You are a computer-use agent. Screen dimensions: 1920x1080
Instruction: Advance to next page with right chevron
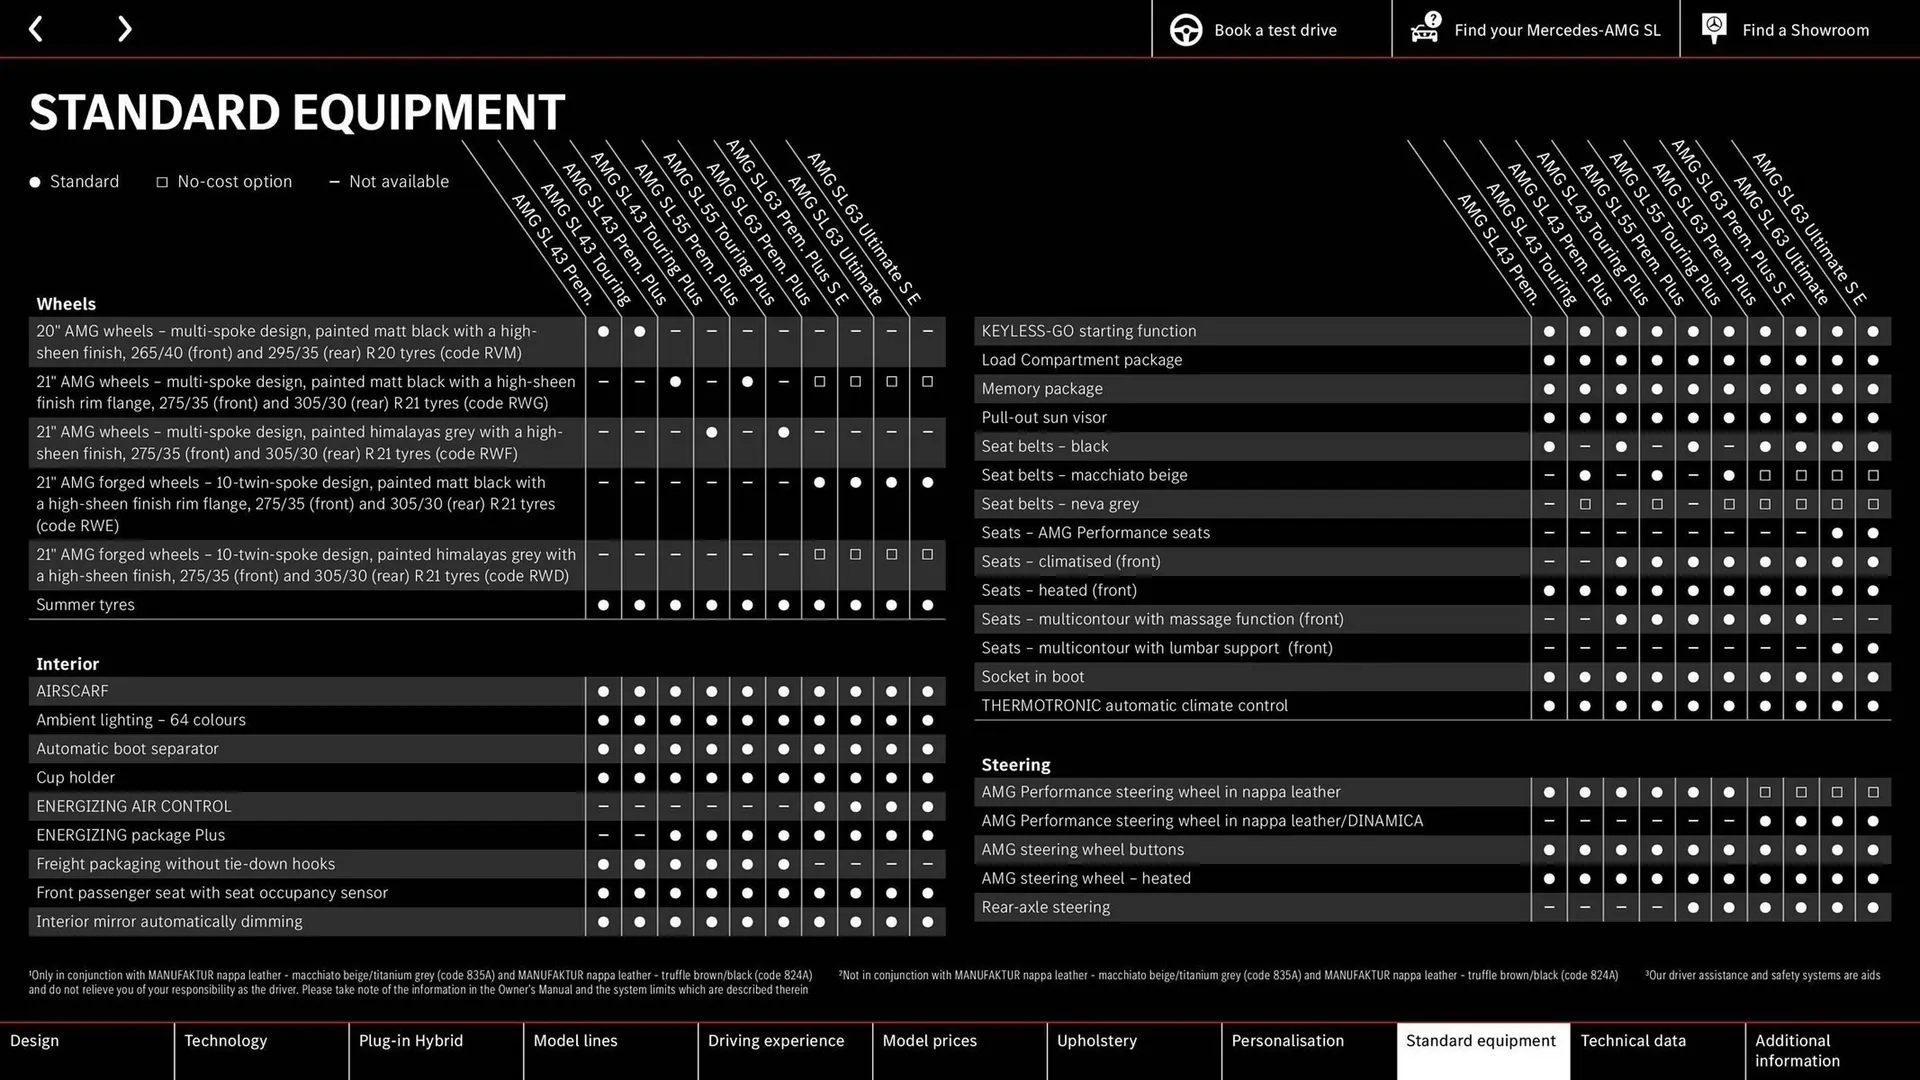[124, 28]
